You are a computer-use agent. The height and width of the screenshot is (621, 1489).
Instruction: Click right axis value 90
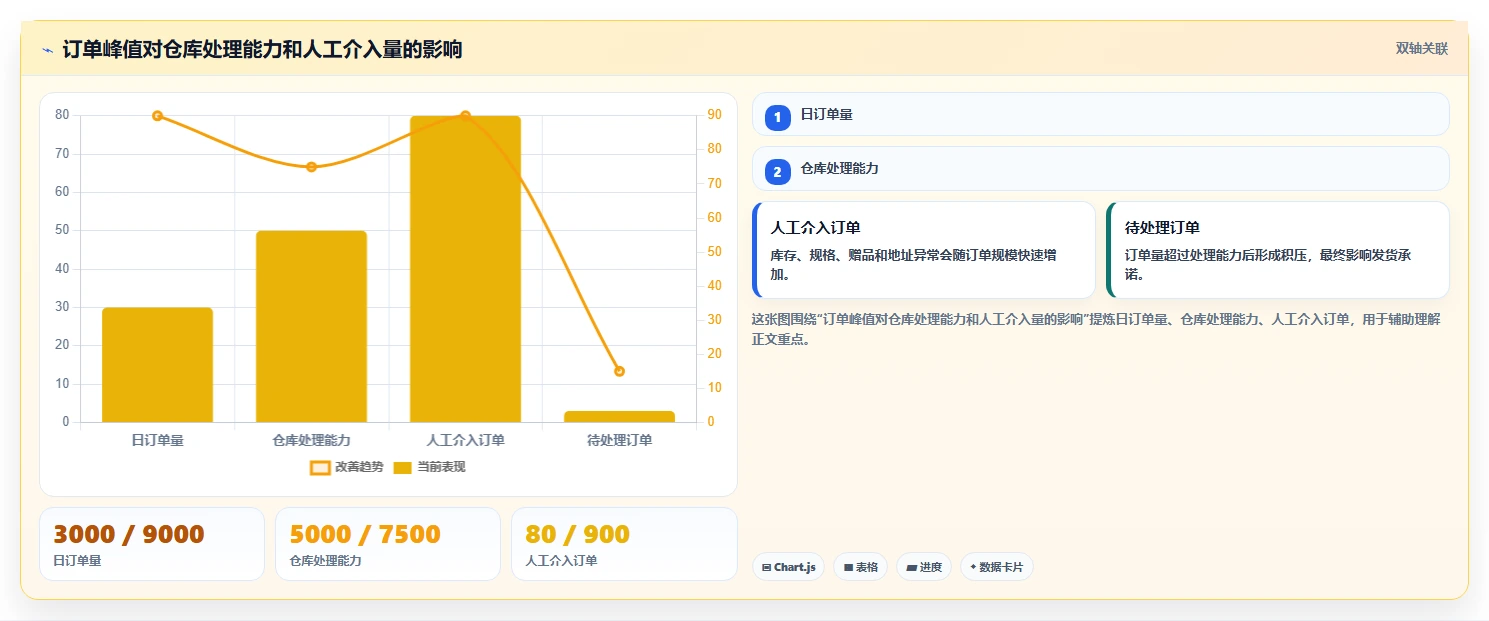pos(714,115)
